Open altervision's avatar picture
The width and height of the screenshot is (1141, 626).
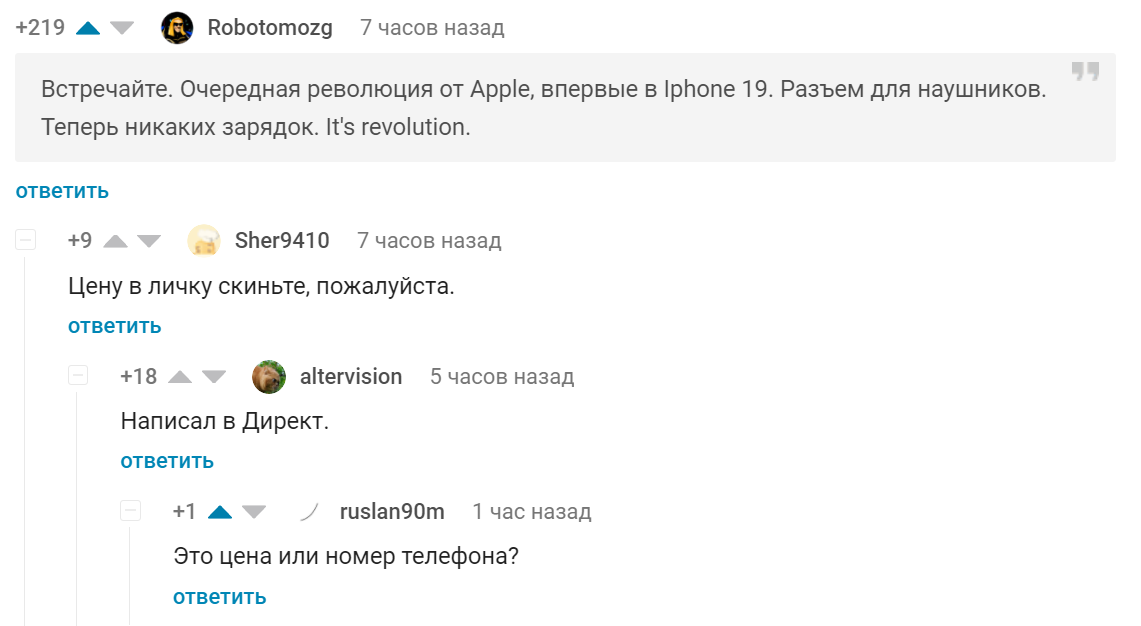click(x=269, y=377)
